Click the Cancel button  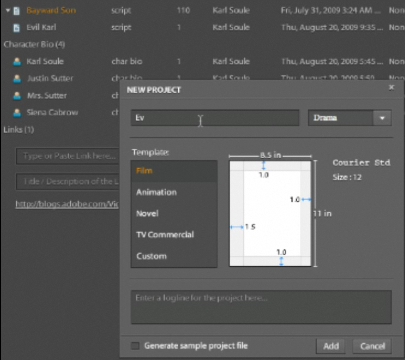tap(372, 346)
